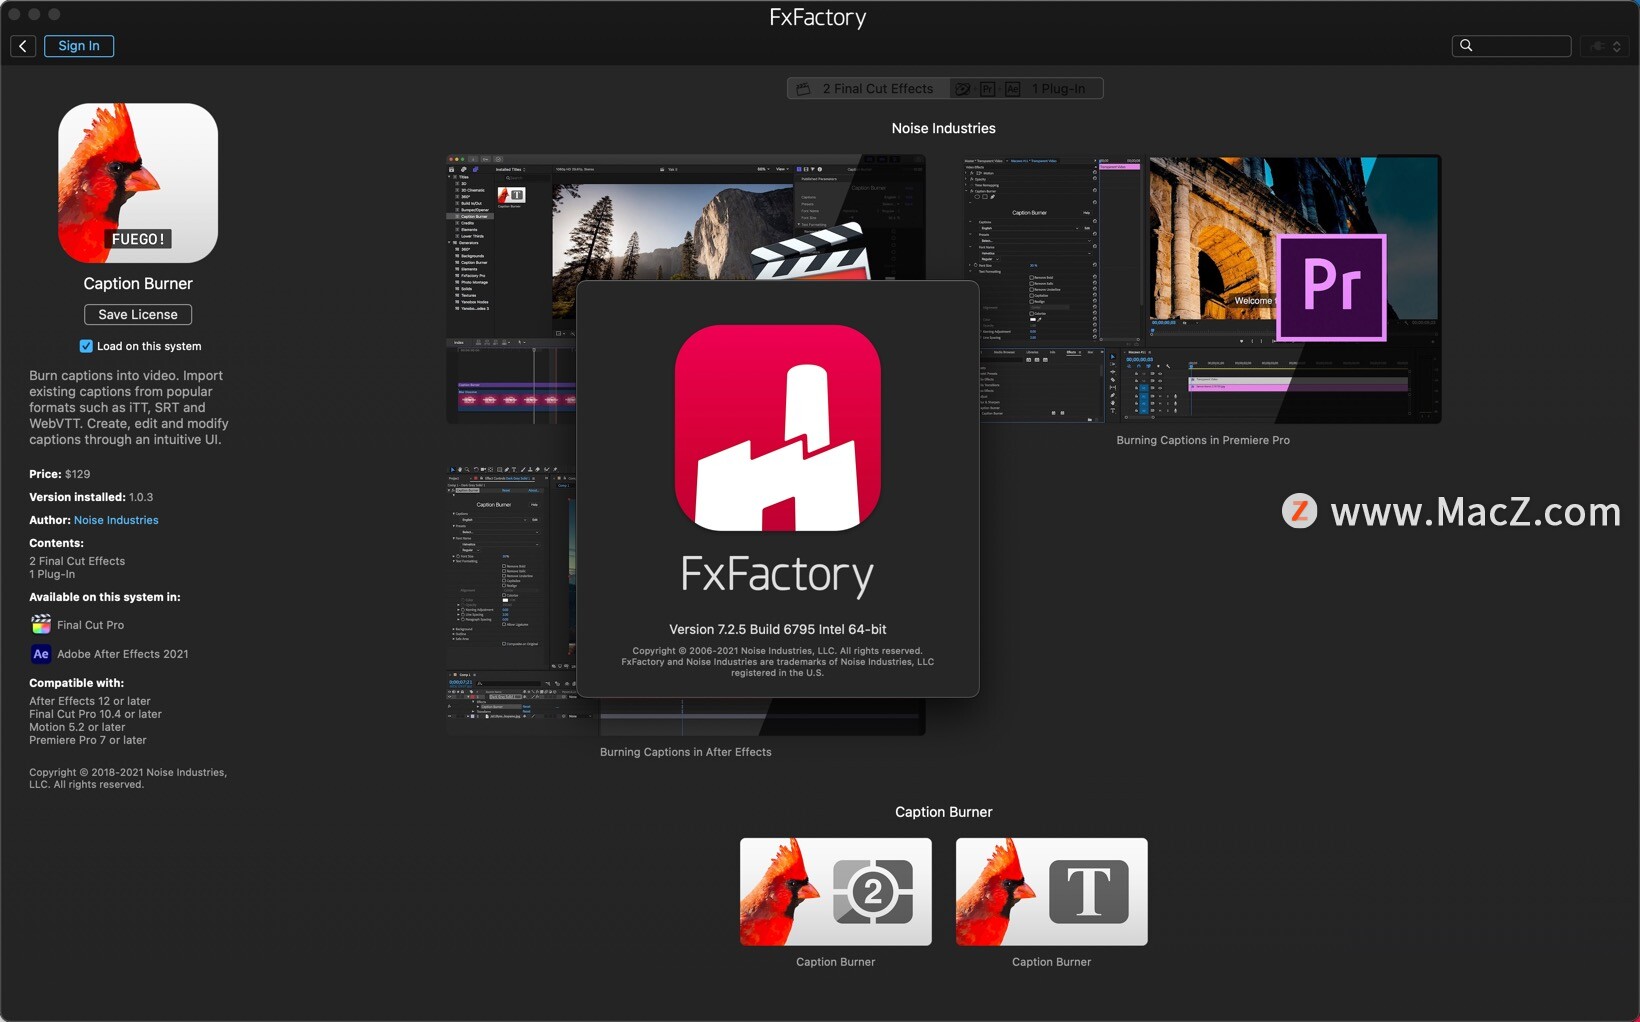Click the Adobe After Effects 2021 label

tap(123, 654)
